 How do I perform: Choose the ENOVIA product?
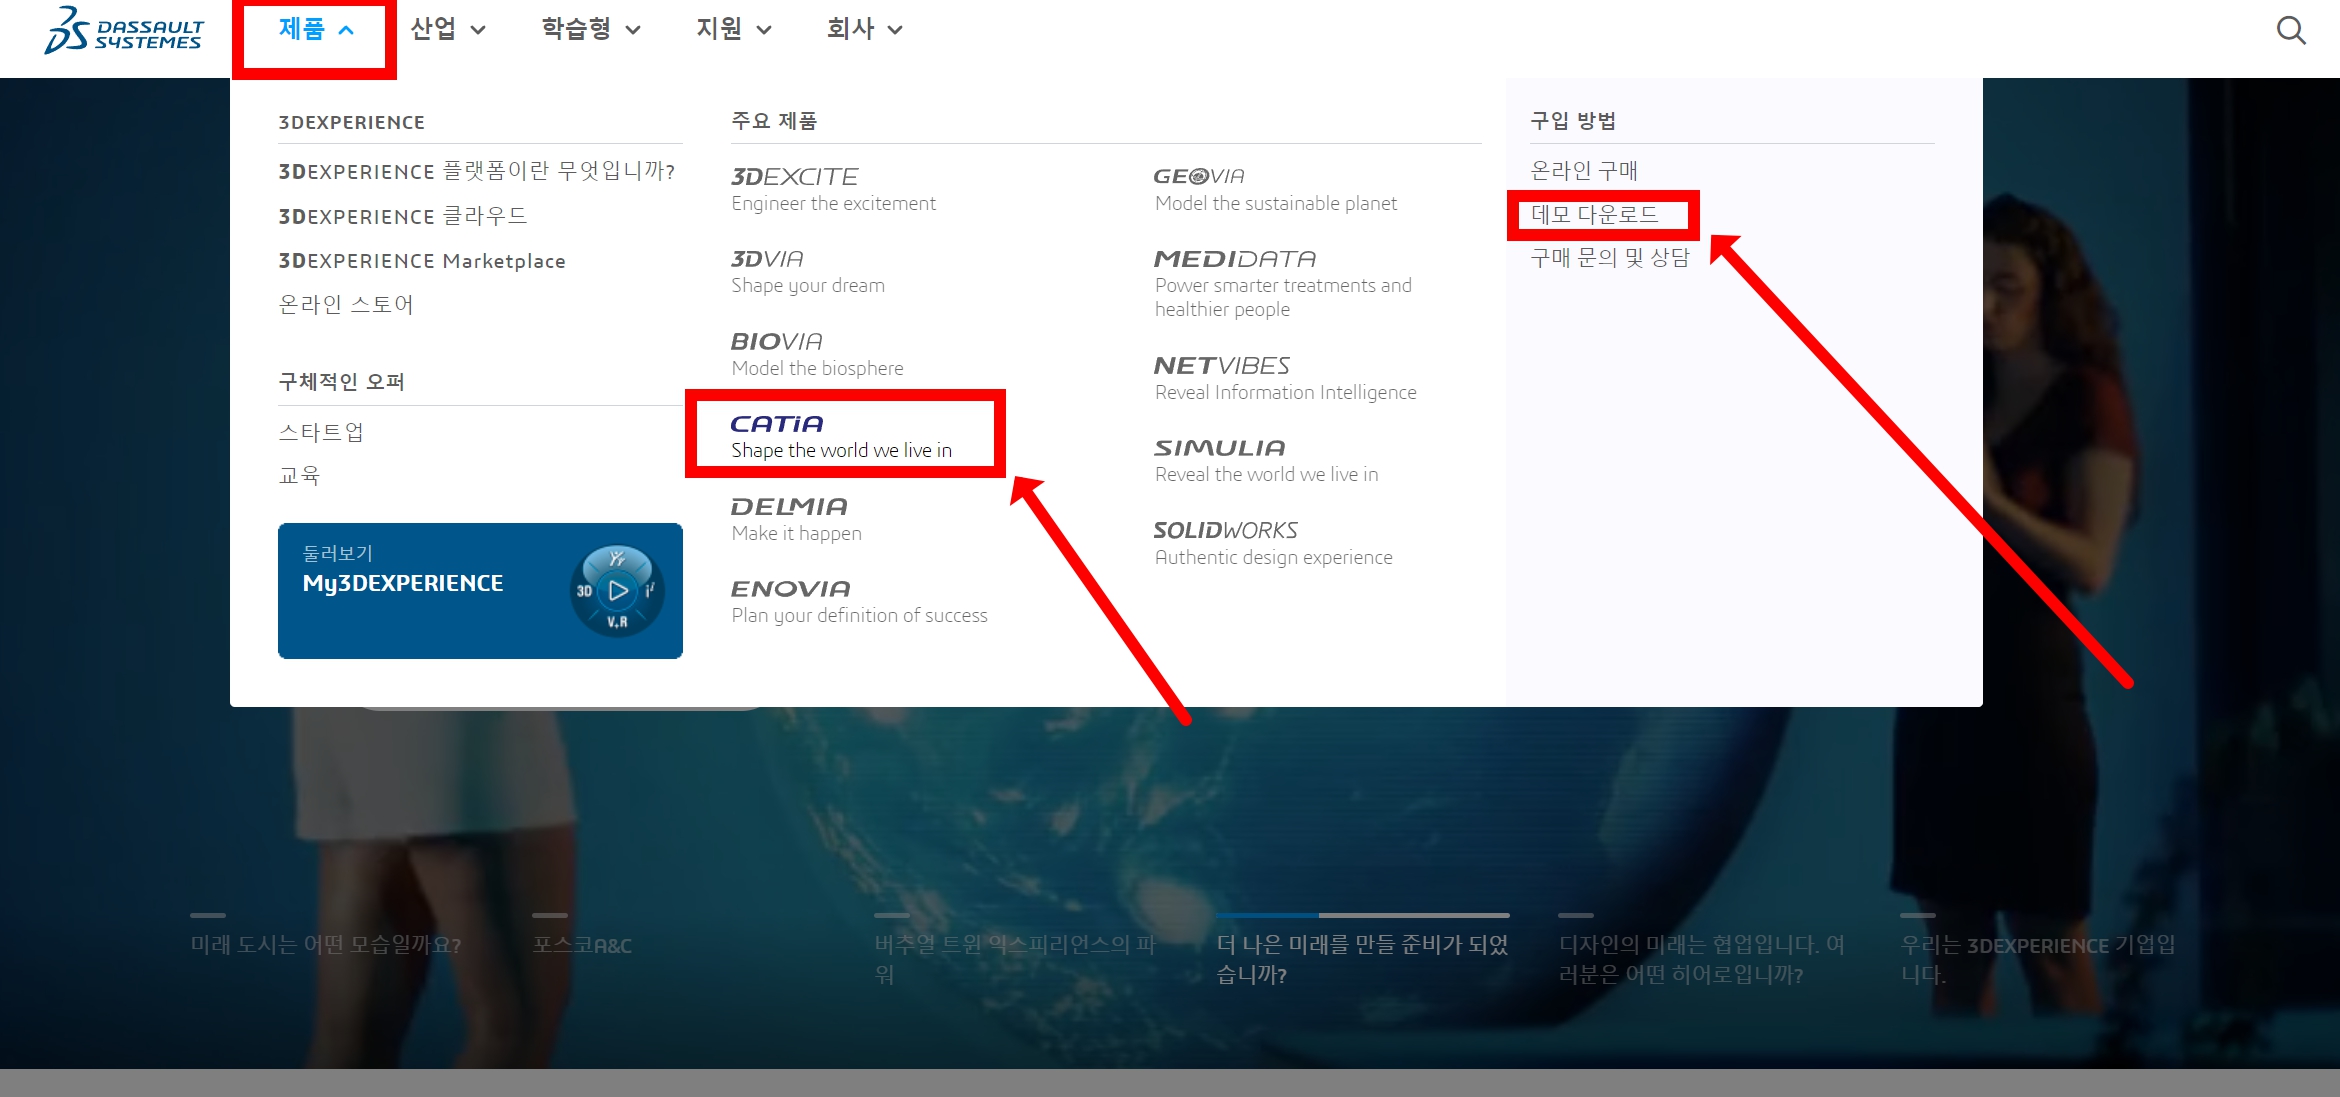[x=859, y=601]
